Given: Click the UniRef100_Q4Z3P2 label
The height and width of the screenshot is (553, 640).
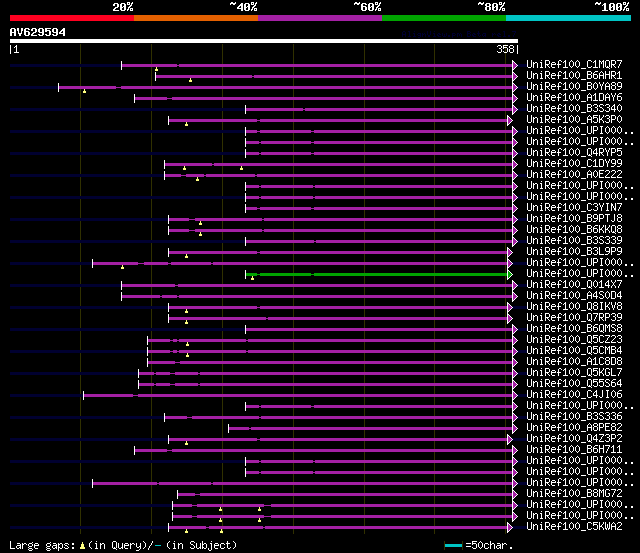Looking at the screenshot, I should (574, 439).
